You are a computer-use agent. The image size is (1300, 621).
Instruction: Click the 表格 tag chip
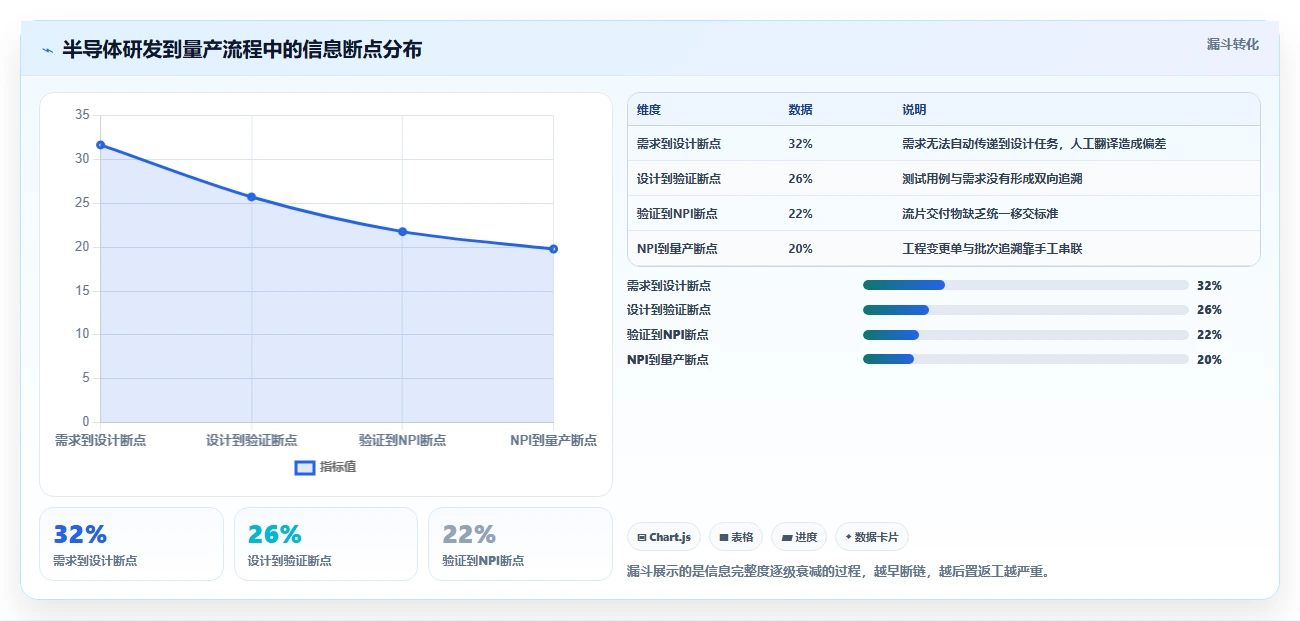click(x=736, y=537)
